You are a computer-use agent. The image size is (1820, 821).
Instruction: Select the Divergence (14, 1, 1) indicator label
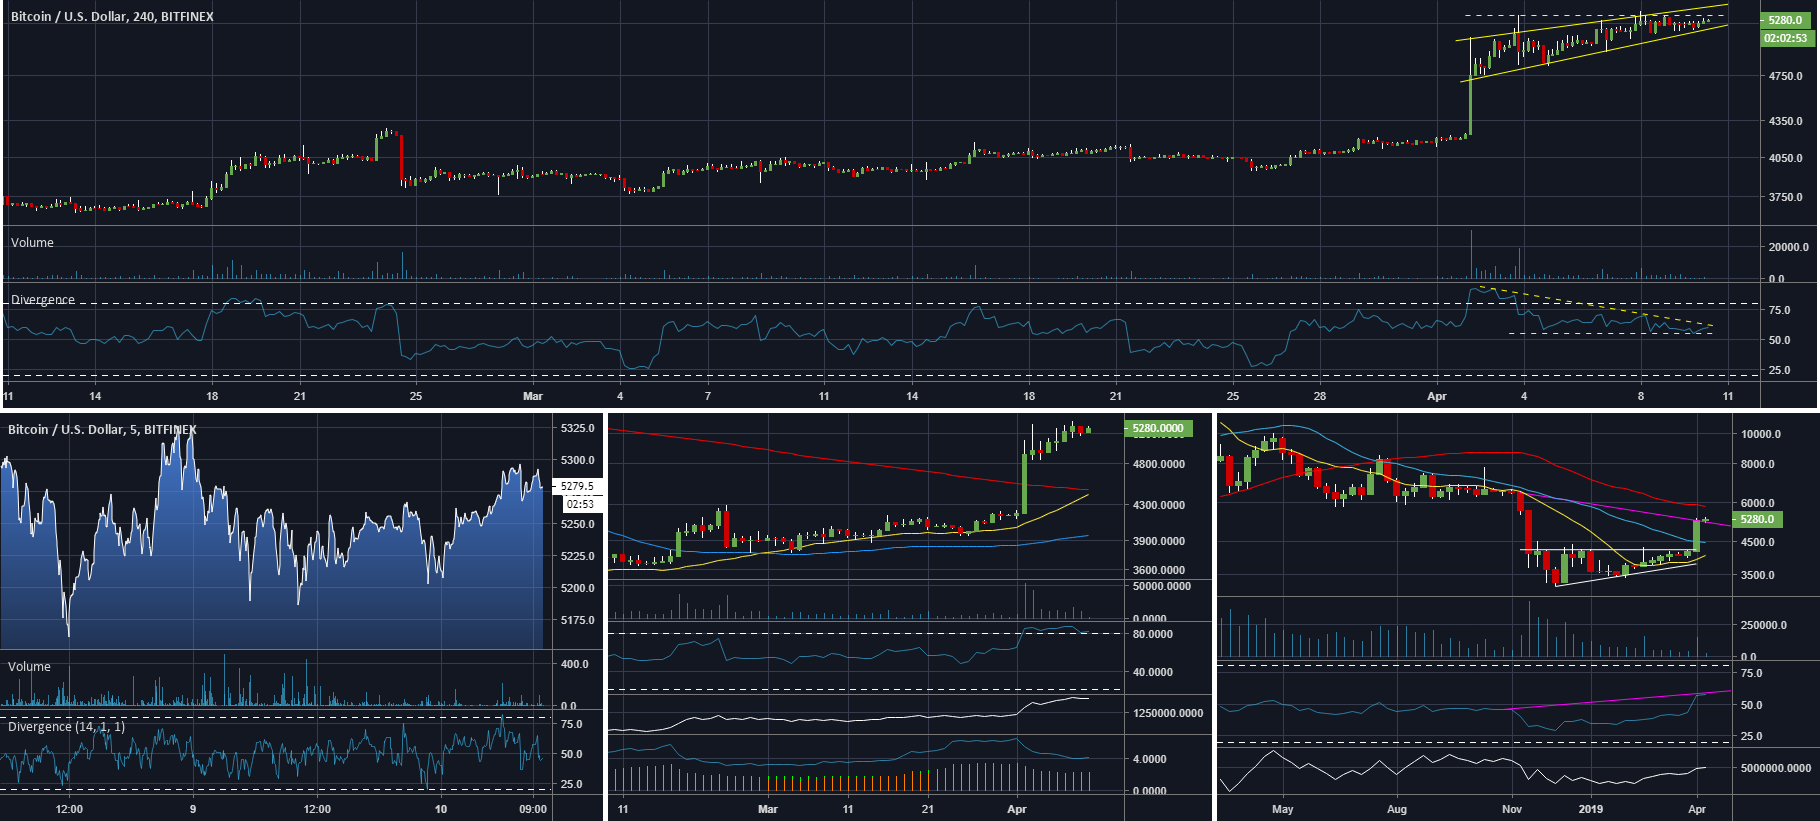click(x=66, y=726)
